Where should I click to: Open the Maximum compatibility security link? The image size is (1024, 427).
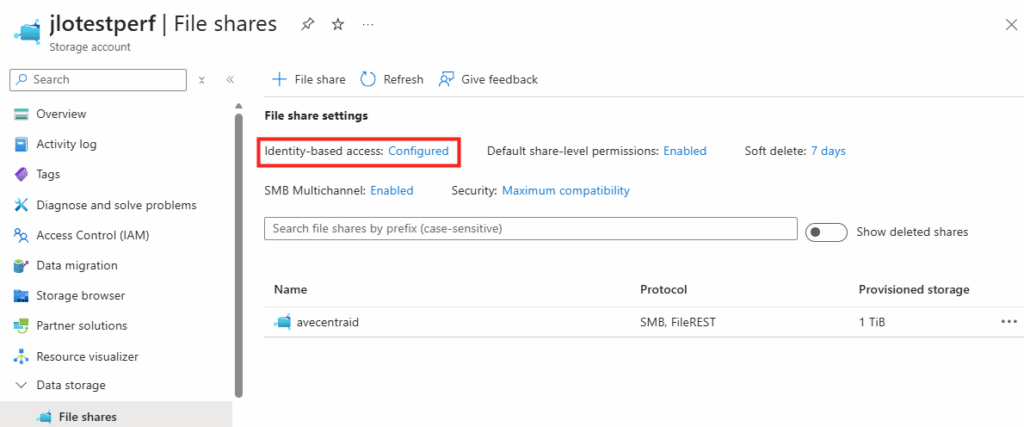click(x=566, y=190)
